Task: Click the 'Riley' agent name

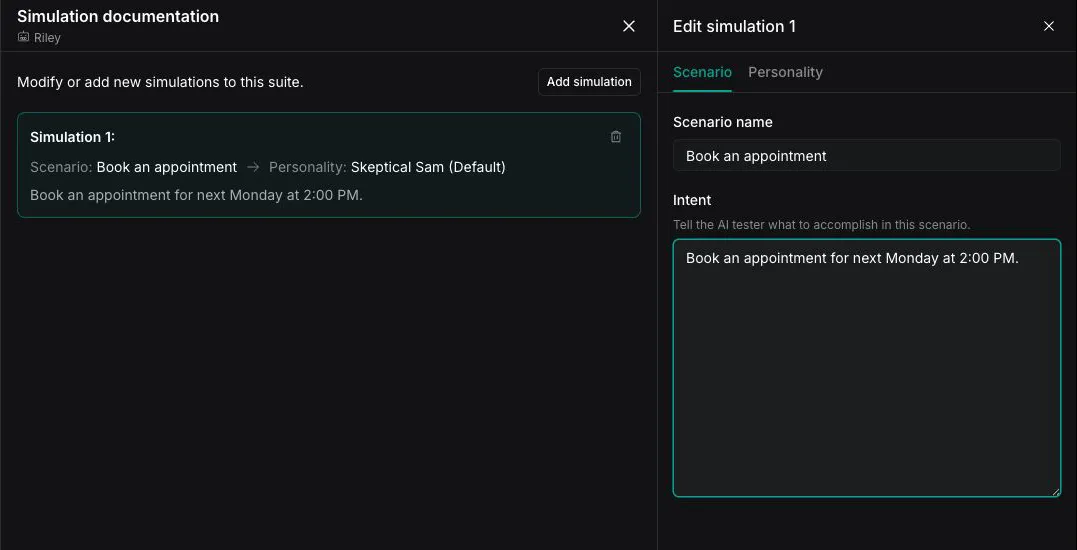Action: 47,38
